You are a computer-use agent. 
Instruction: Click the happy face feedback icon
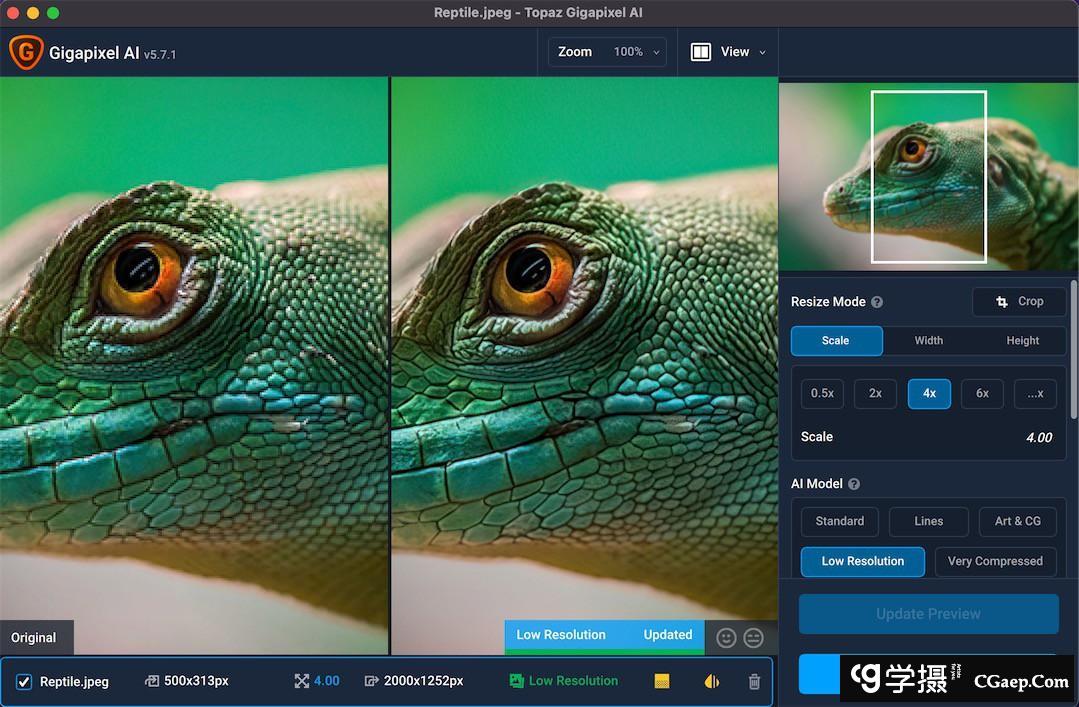[x=727, y=637]
